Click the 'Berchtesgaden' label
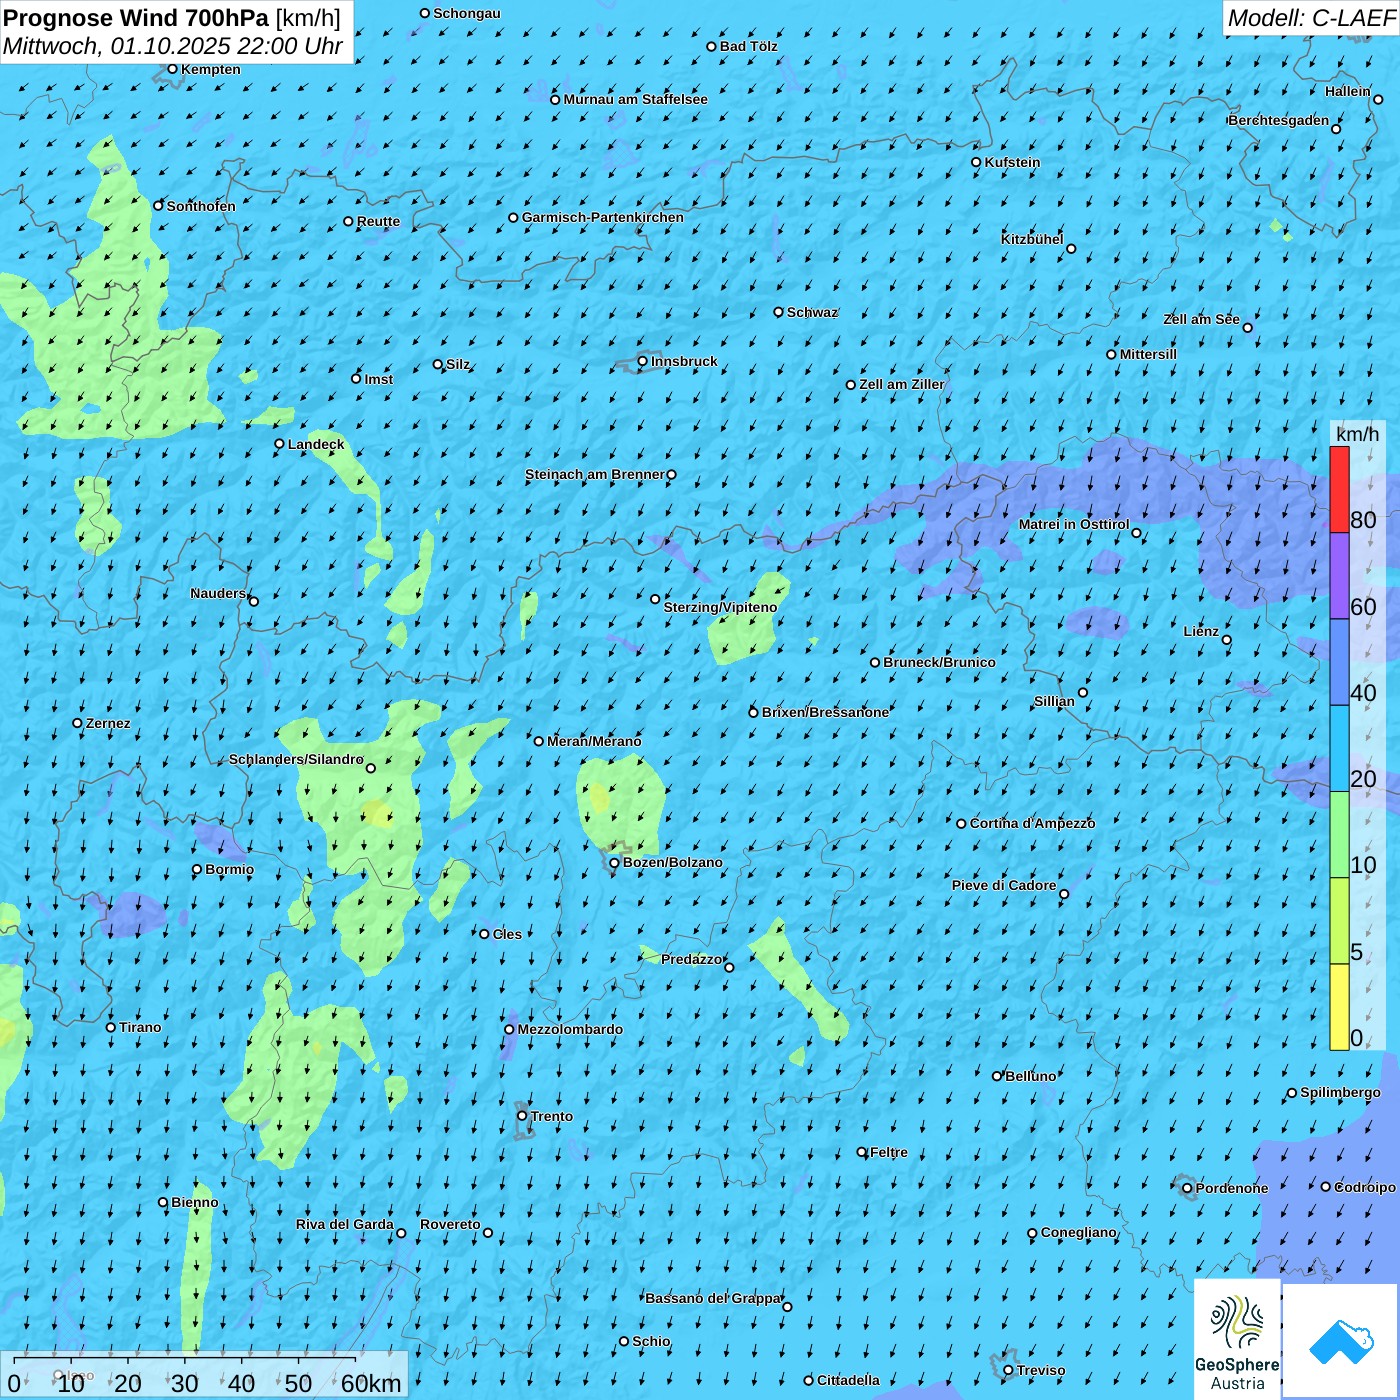 pos(1279,120)
